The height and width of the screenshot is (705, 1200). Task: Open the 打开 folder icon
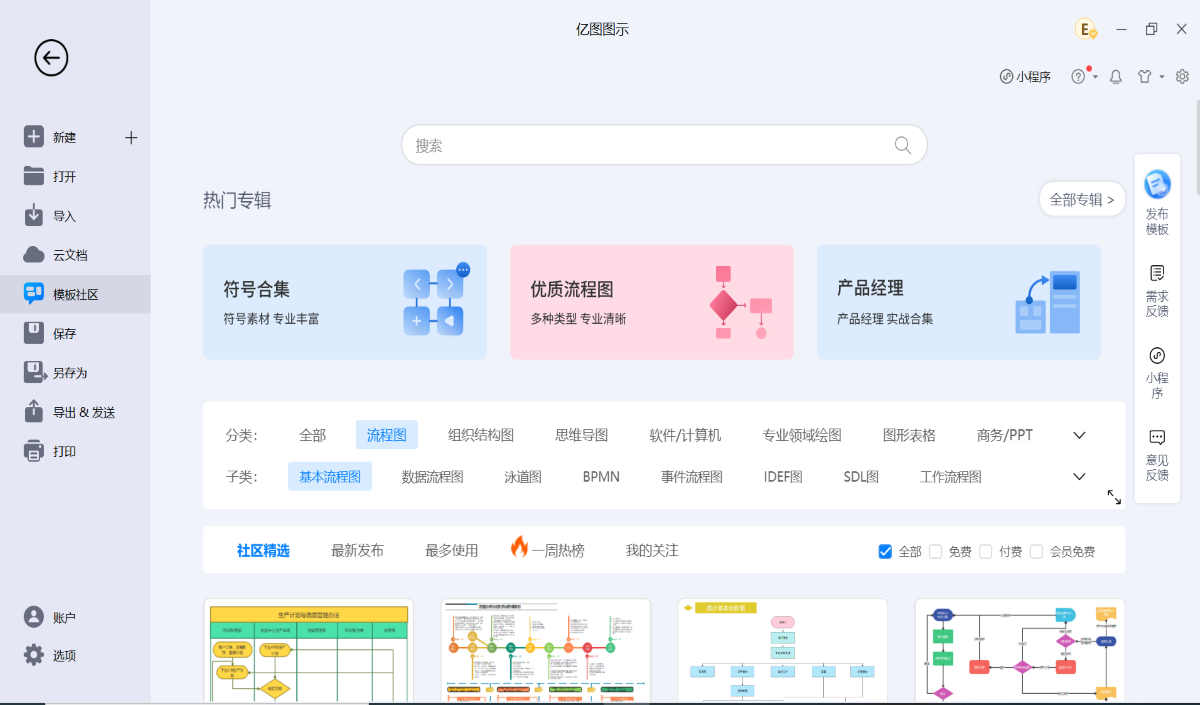pyautogui.click(x=34, y=176)
